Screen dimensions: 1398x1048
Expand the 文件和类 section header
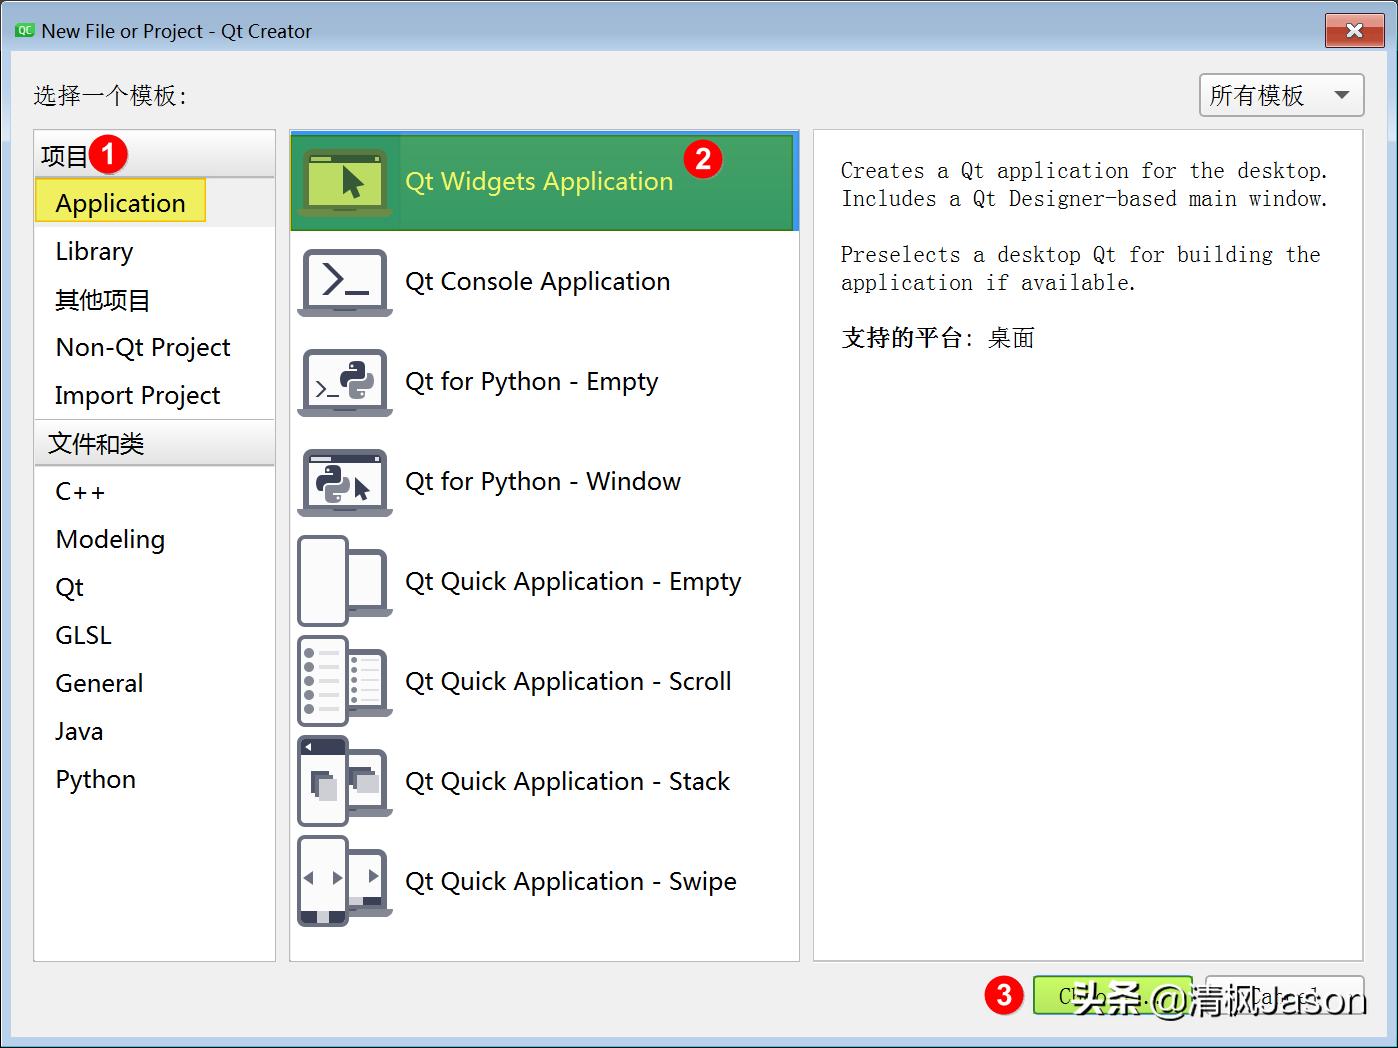click(95, 443)
